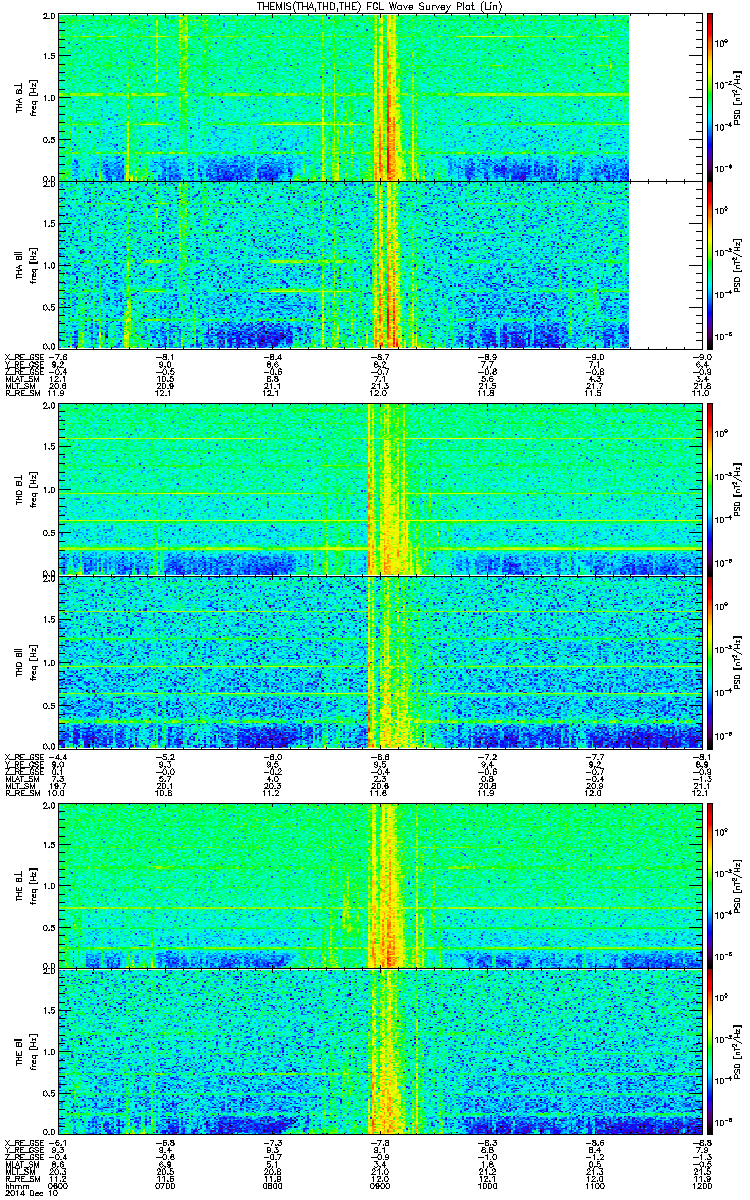Click the plot title 'THEMIS FGL Wave Survey Plot'
Screen dimensions: 750x1200
click(380, 6)
